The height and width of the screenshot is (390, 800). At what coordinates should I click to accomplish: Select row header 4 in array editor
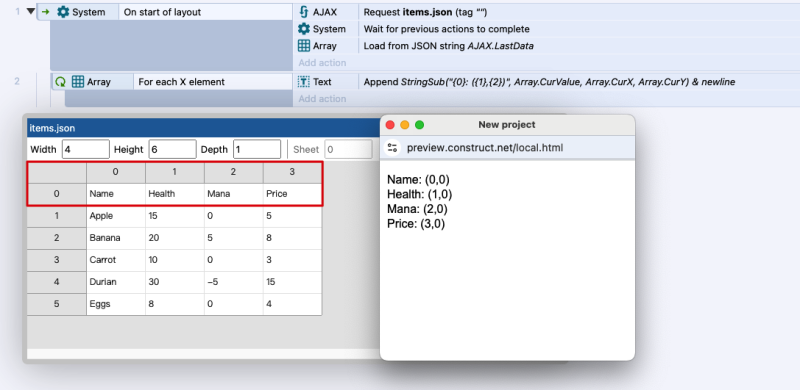(x=57, y=282)
